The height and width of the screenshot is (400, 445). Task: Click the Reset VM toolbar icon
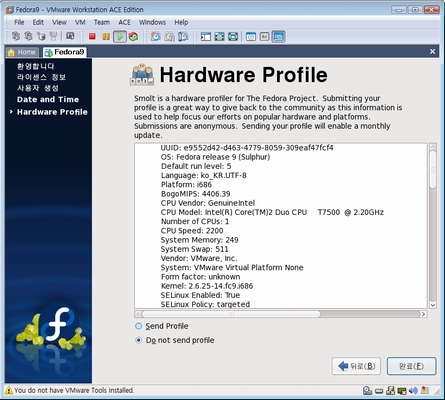tap(134, 36)
